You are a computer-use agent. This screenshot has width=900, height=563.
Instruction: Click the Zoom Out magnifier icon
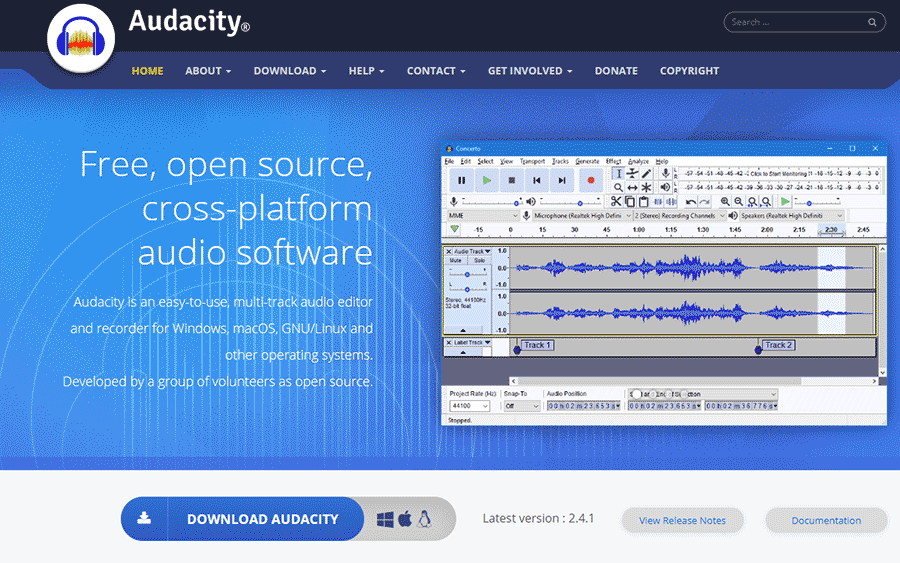(739, 201)
